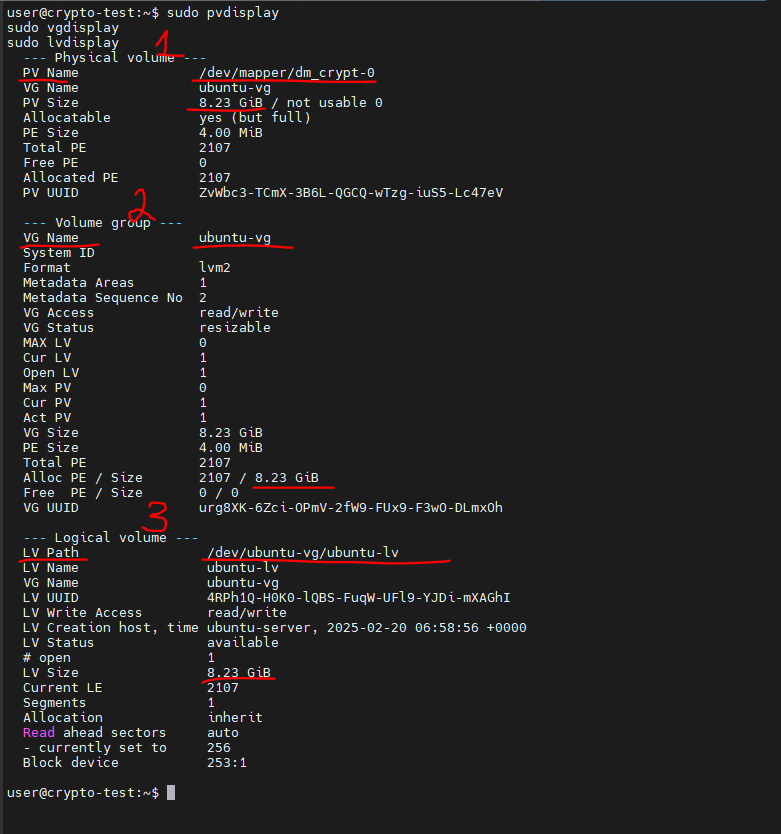The width and height of the screenshot is (781, 834).
Task: Click the 'sudo vgdisplay' command line
Action: (x=63, y=28)
